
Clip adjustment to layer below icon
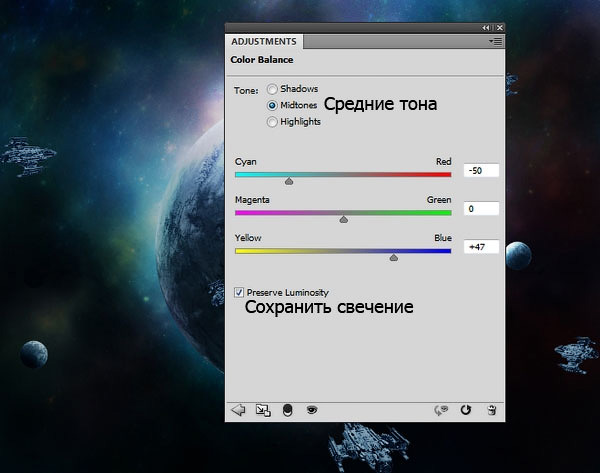click(287, 409)
